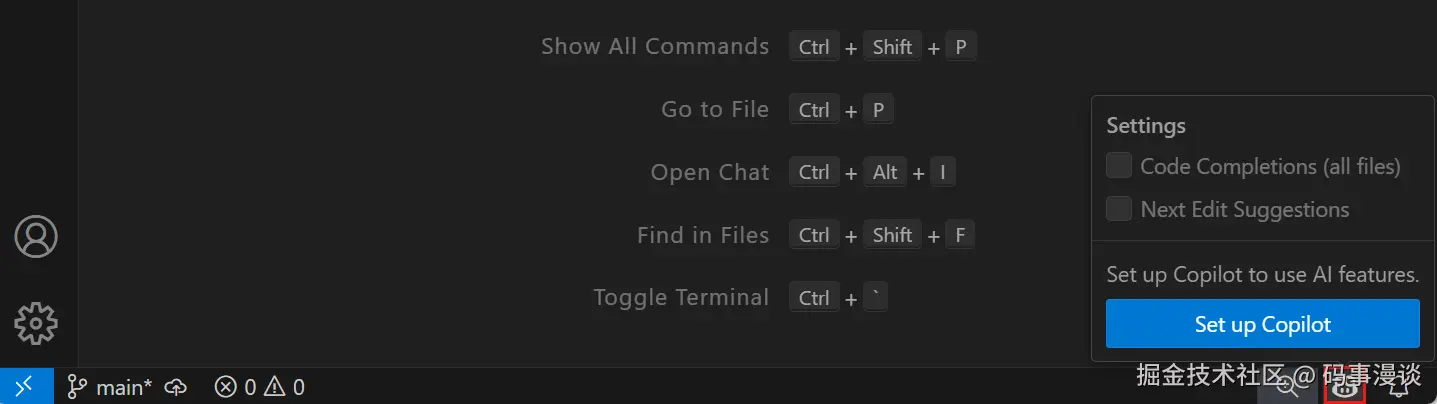The height and width of the screenshot is (404, 1437).
Task: Click the Find in Files label
Action: coord(703,236)
